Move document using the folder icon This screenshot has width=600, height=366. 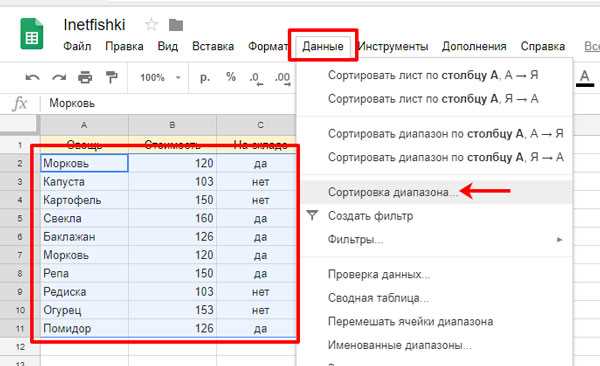(x=176, y=25)
